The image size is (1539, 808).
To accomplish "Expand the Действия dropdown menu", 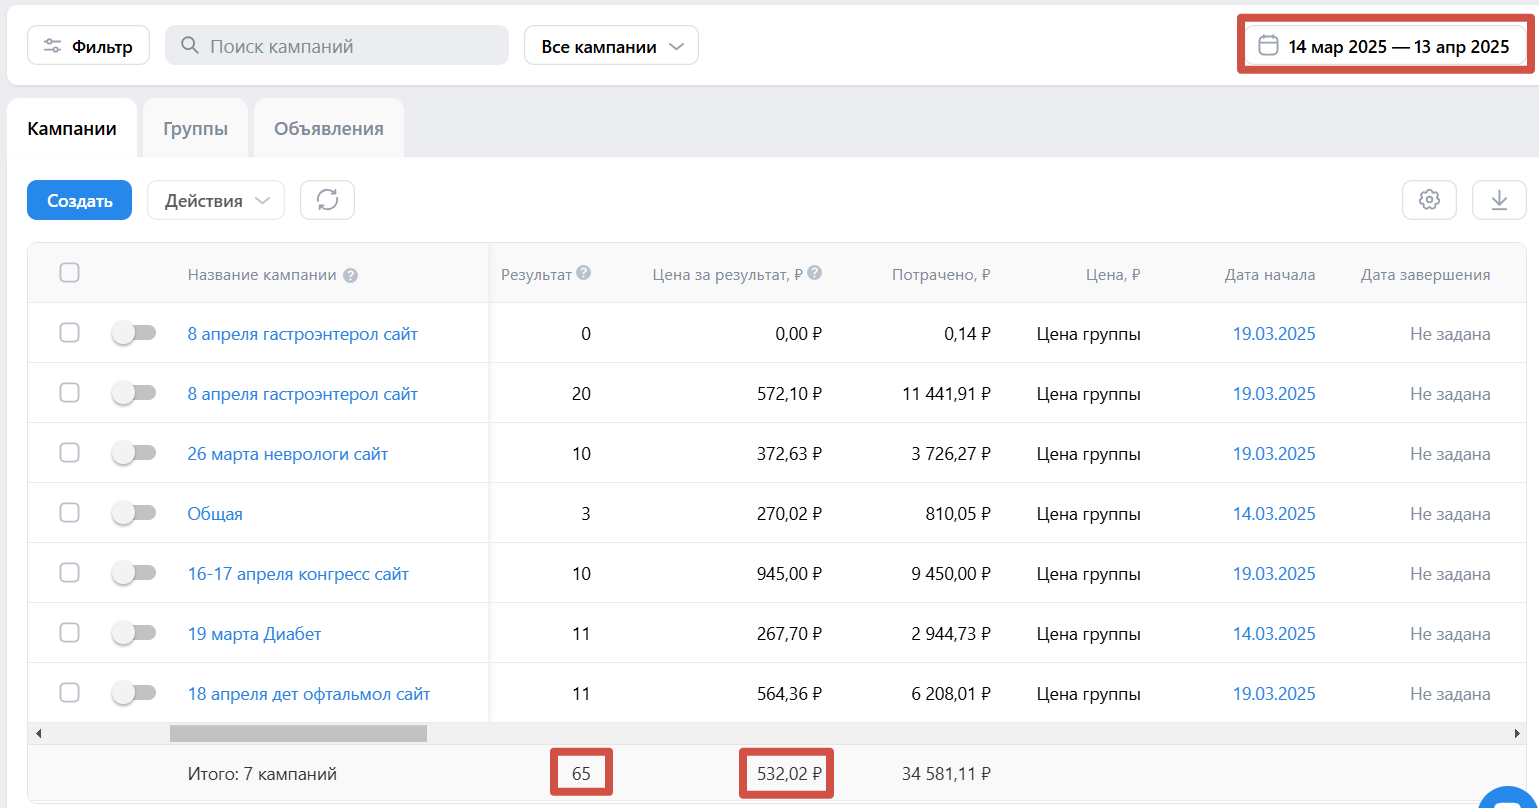I will click(x=216, y=200).
